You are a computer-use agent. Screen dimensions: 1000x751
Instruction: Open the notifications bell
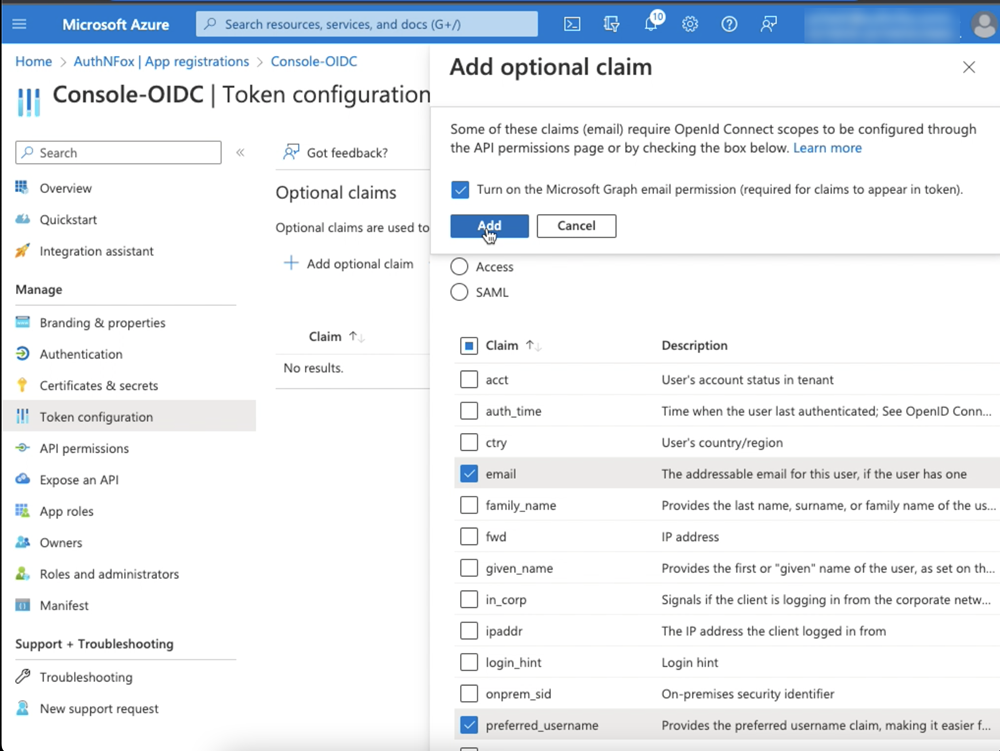(651, 24)
